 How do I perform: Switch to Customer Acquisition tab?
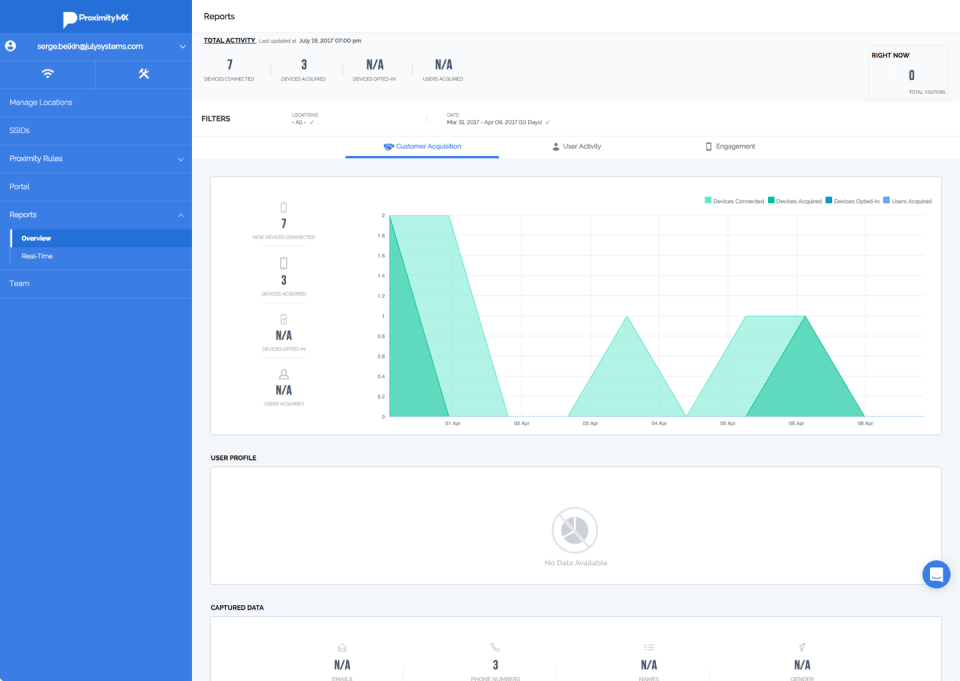click(422, 147)
